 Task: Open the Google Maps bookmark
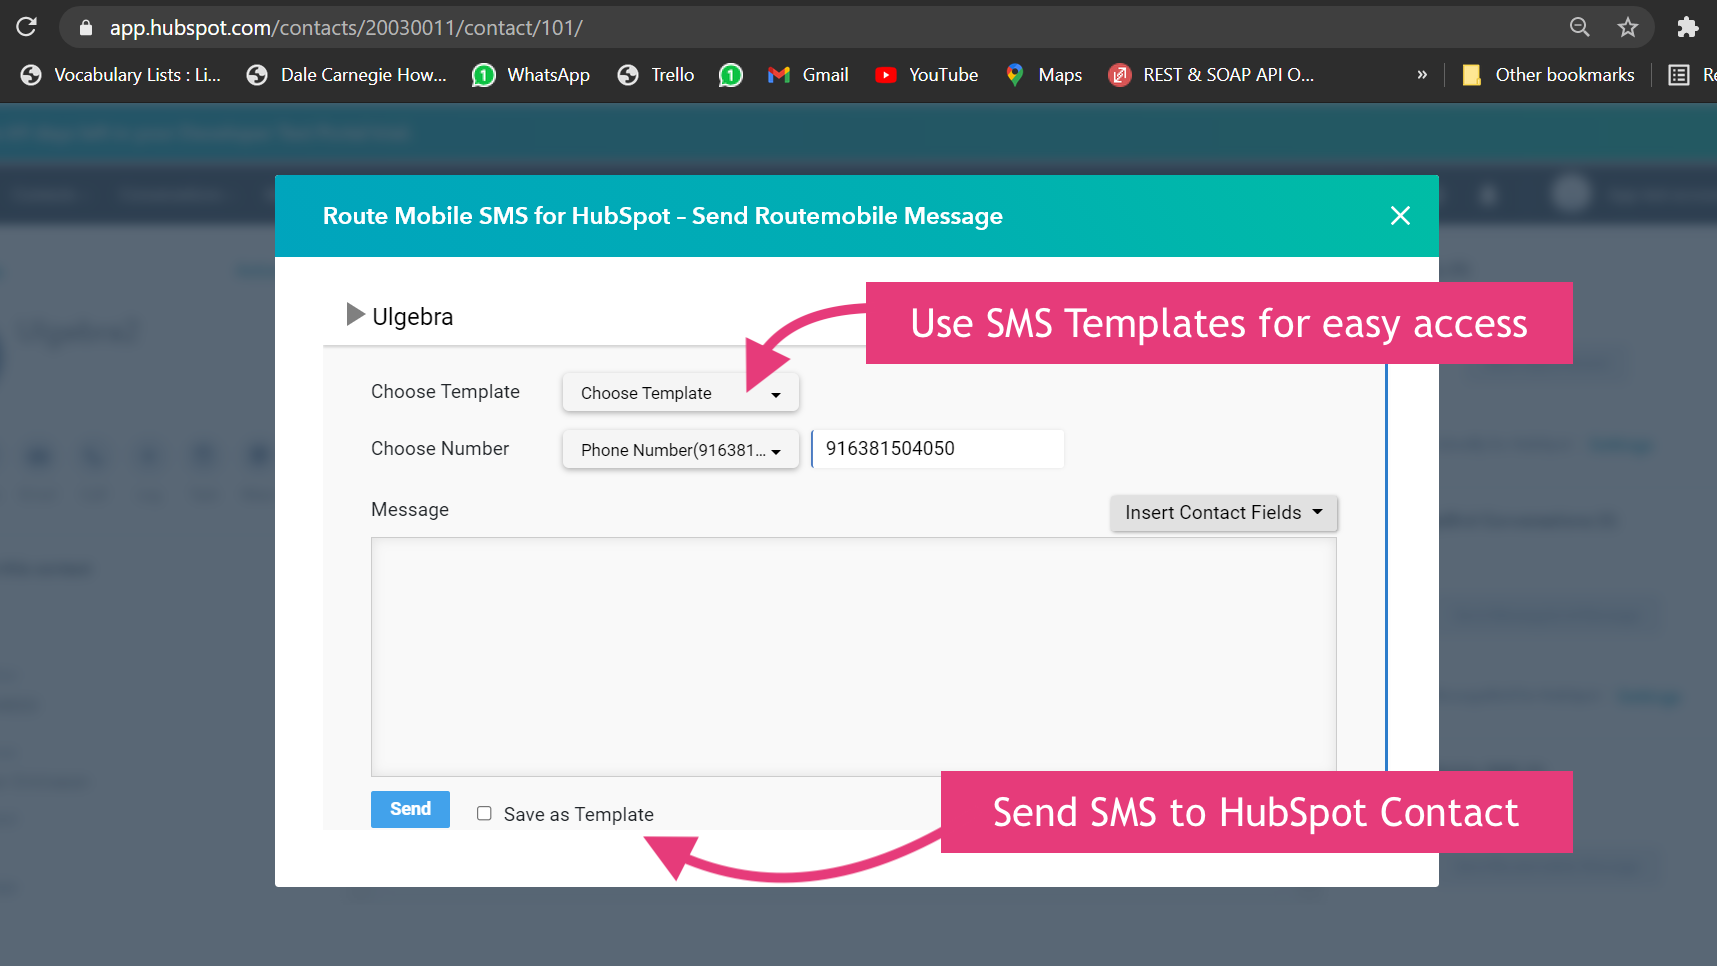coord(1042,74)
